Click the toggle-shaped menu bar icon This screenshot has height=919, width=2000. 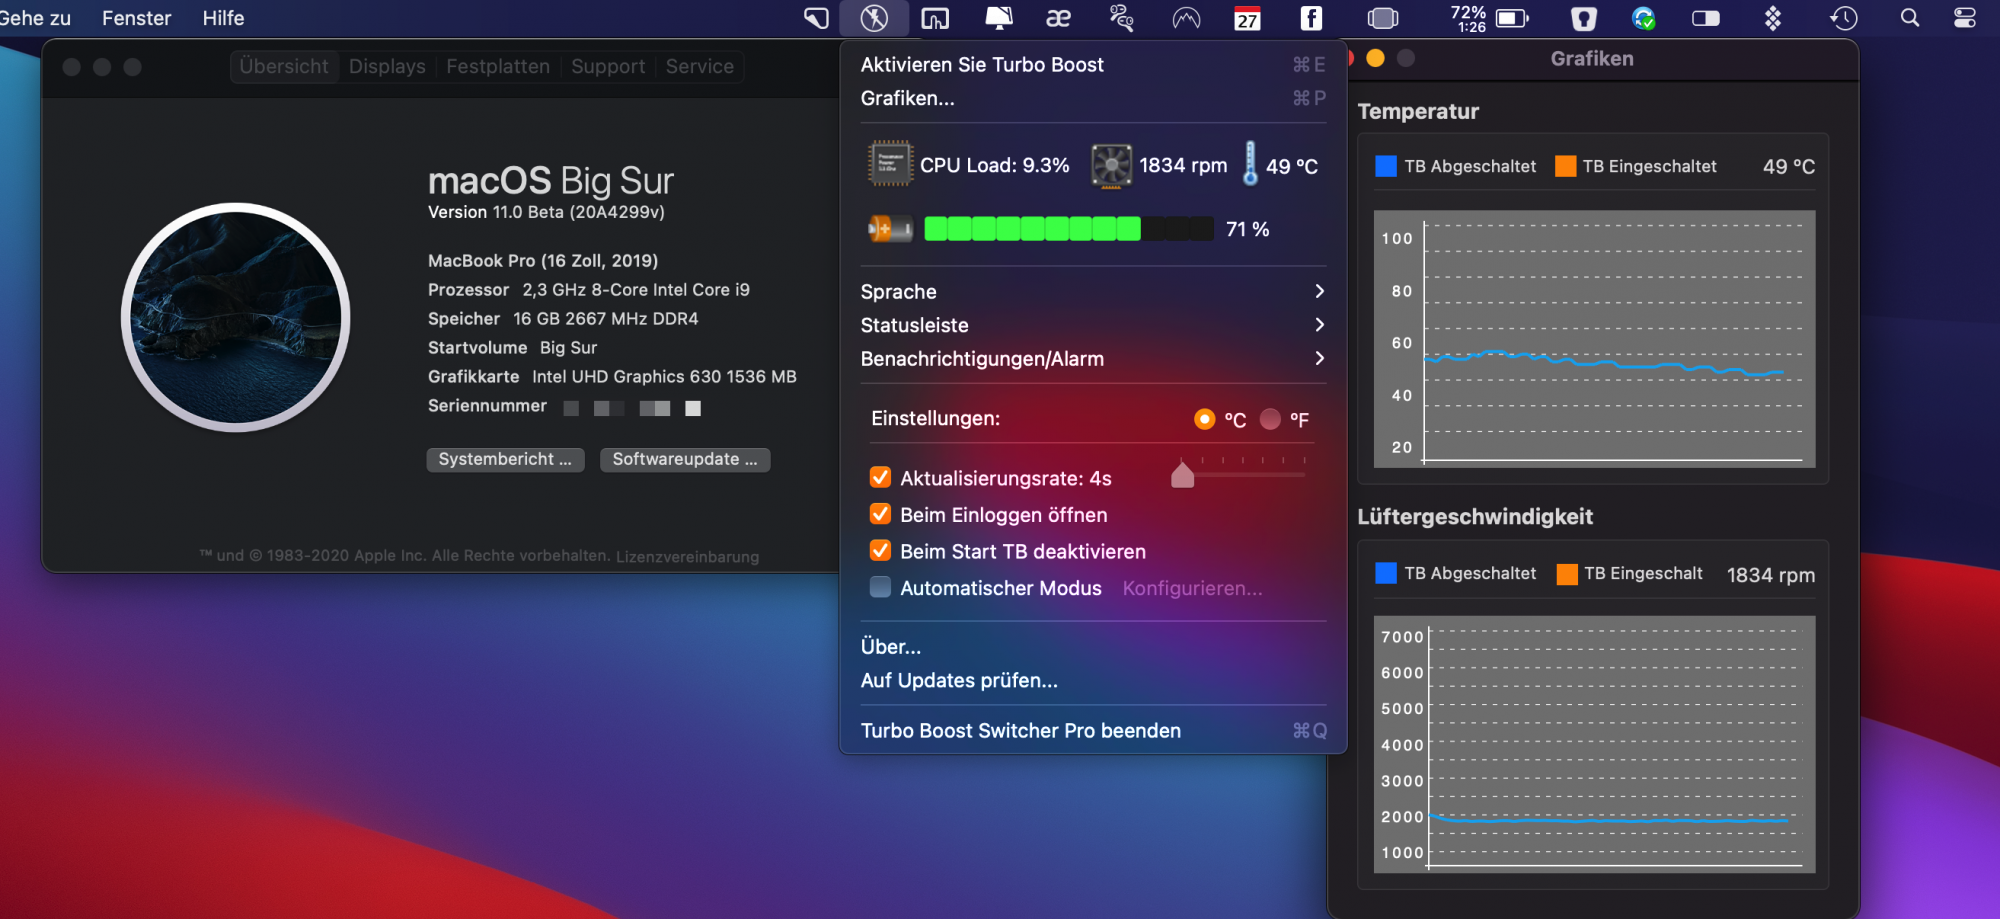(x=1706, y=18)
